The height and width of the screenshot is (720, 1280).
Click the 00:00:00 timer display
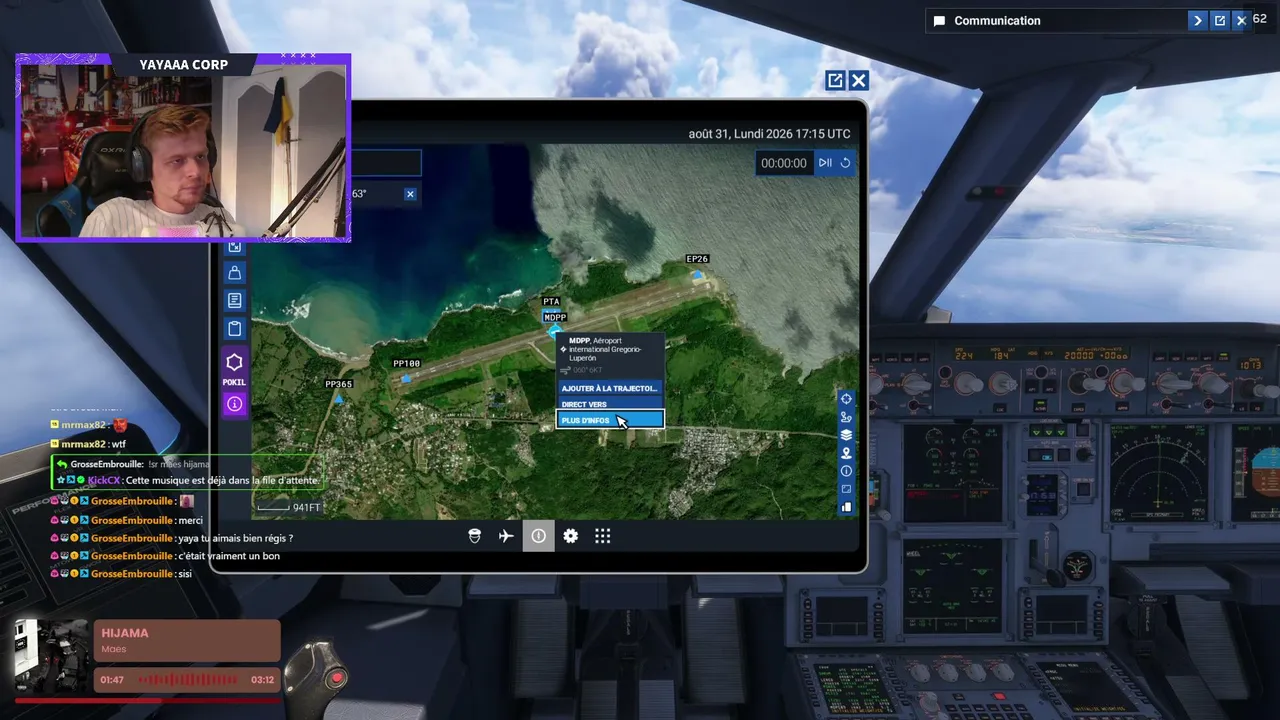point(784,163)
